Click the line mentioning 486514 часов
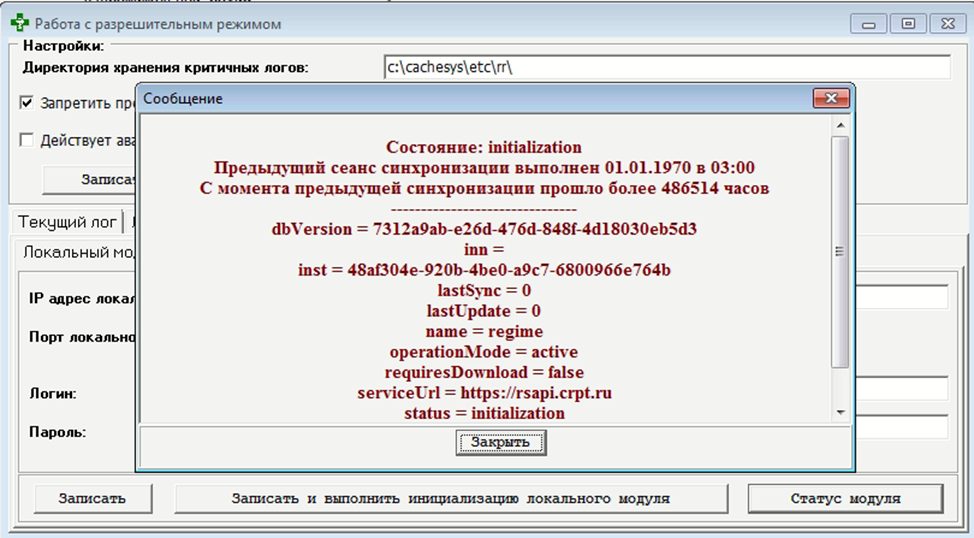This screenshot has width=974, height=538. 484,188
